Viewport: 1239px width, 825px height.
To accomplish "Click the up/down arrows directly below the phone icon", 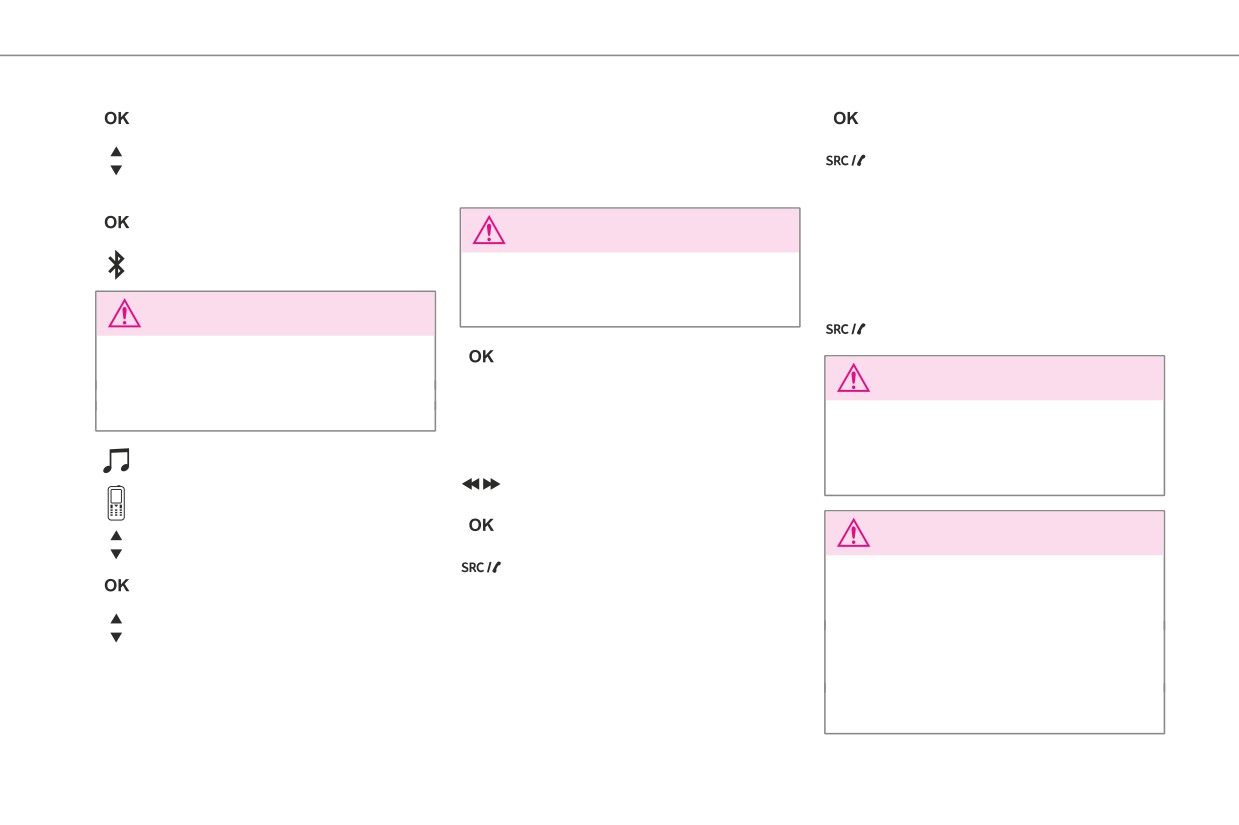I will pos(116,545).
